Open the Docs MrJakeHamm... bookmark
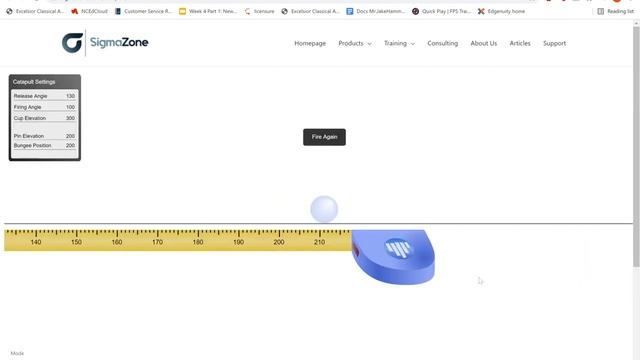Screen dimensions: 640x360 376,11
